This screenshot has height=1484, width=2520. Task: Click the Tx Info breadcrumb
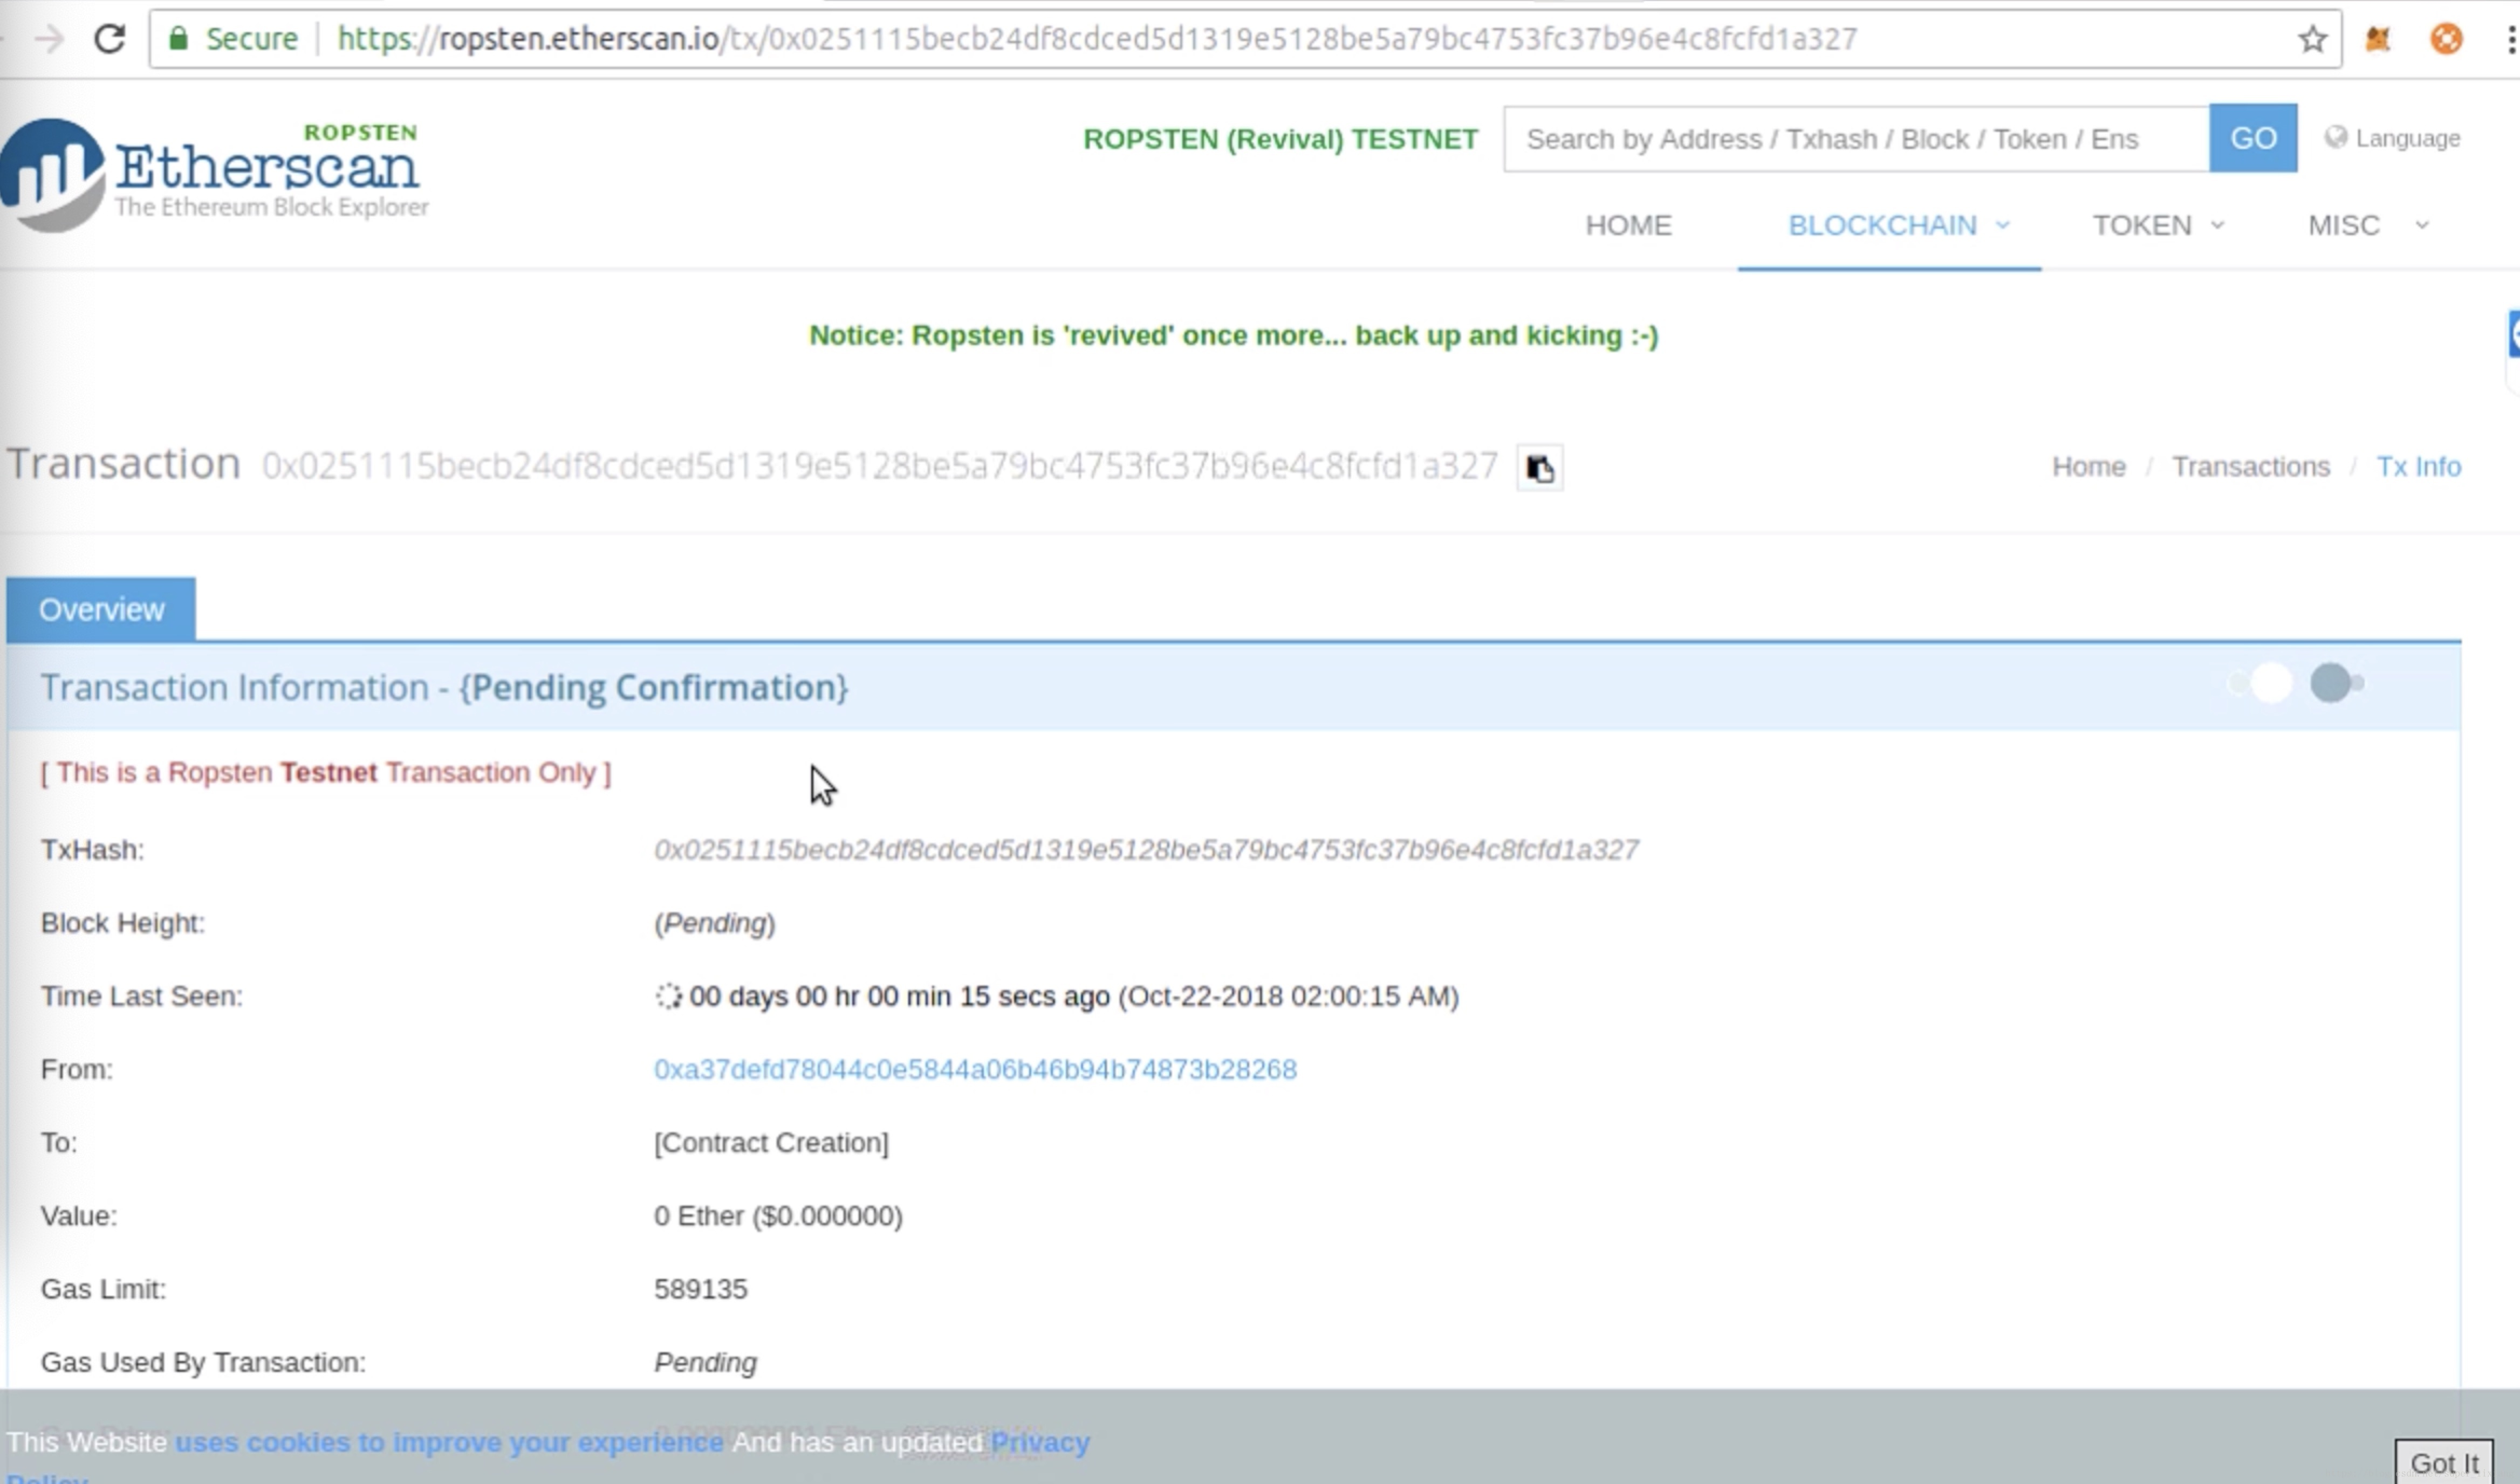tap(2418, 466)
